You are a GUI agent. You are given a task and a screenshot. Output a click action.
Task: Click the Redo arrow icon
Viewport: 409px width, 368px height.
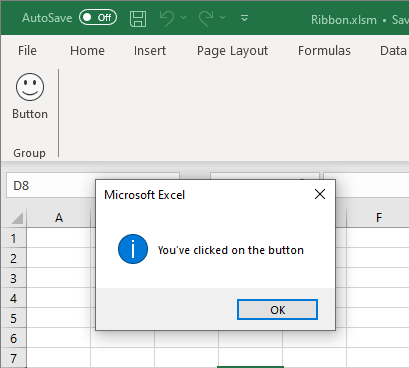[206, 18]
